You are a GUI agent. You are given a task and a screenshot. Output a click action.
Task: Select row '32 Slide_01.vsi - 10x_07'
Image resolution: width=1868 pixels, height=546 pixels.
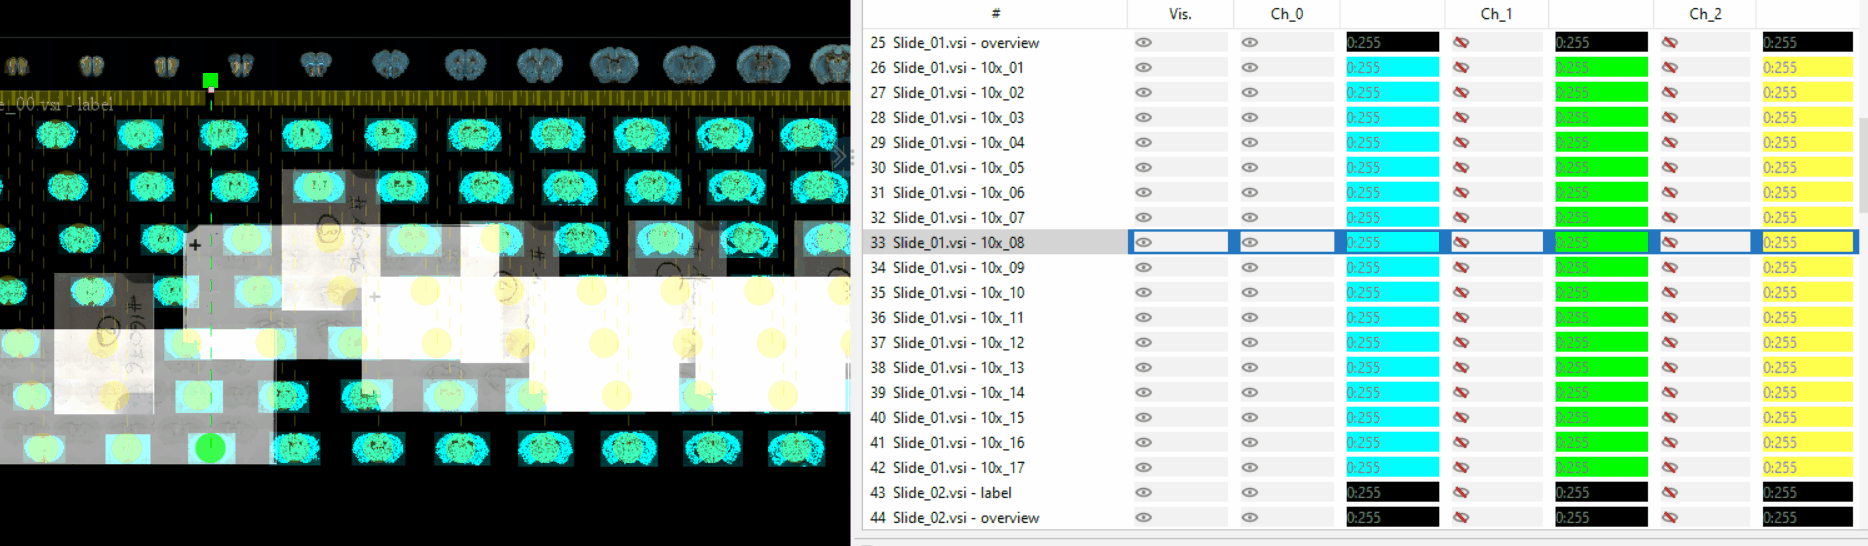click(x=995, y=217)
